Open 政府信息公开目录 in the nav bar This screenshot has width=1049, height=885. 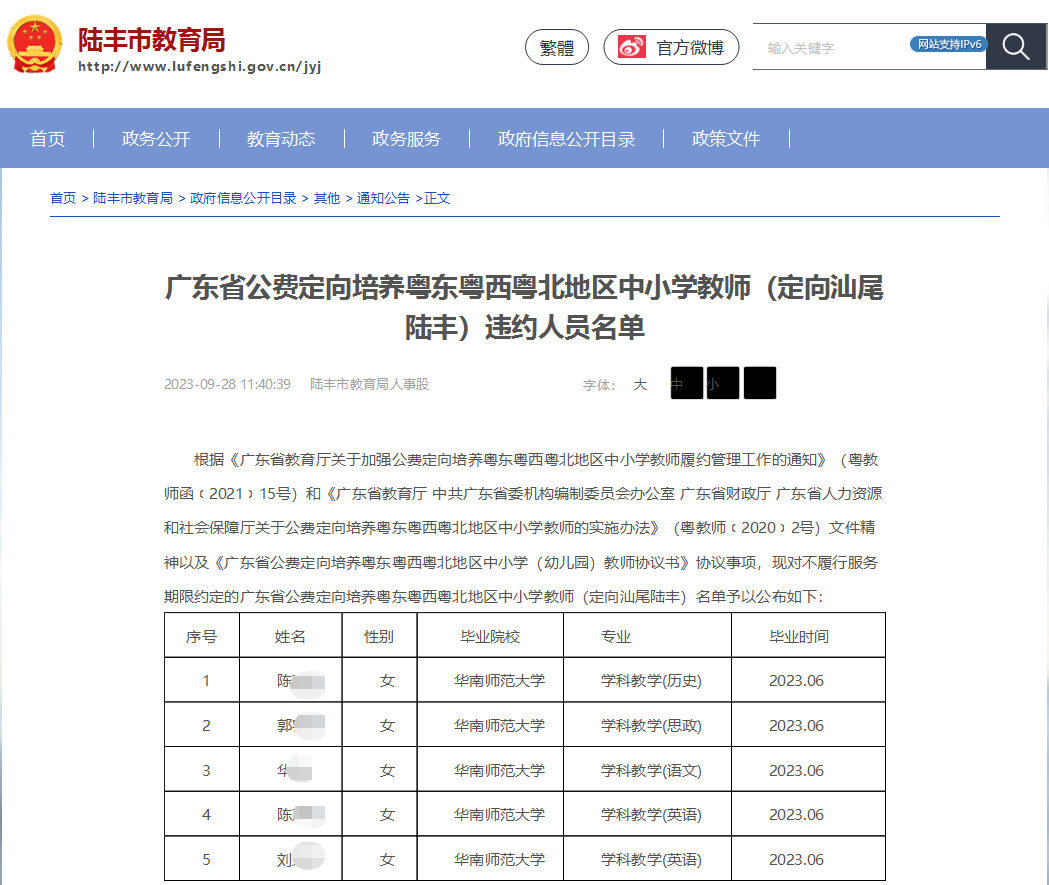(x=566, y=139)
